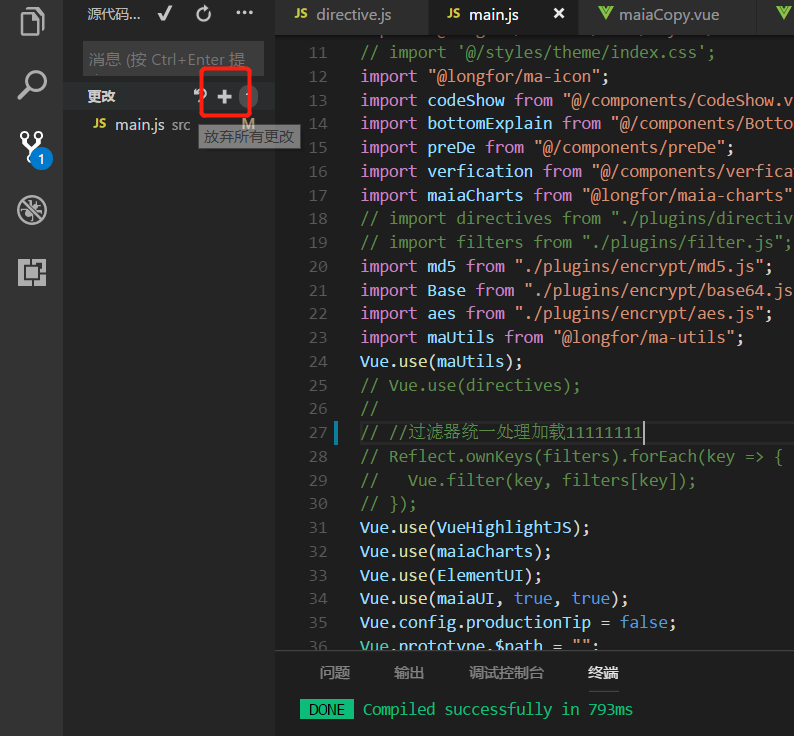Click 'Vue.use(maiaUI, true, true);' line
The width and height of the screenshot is (794, 736).
[494, 599]
